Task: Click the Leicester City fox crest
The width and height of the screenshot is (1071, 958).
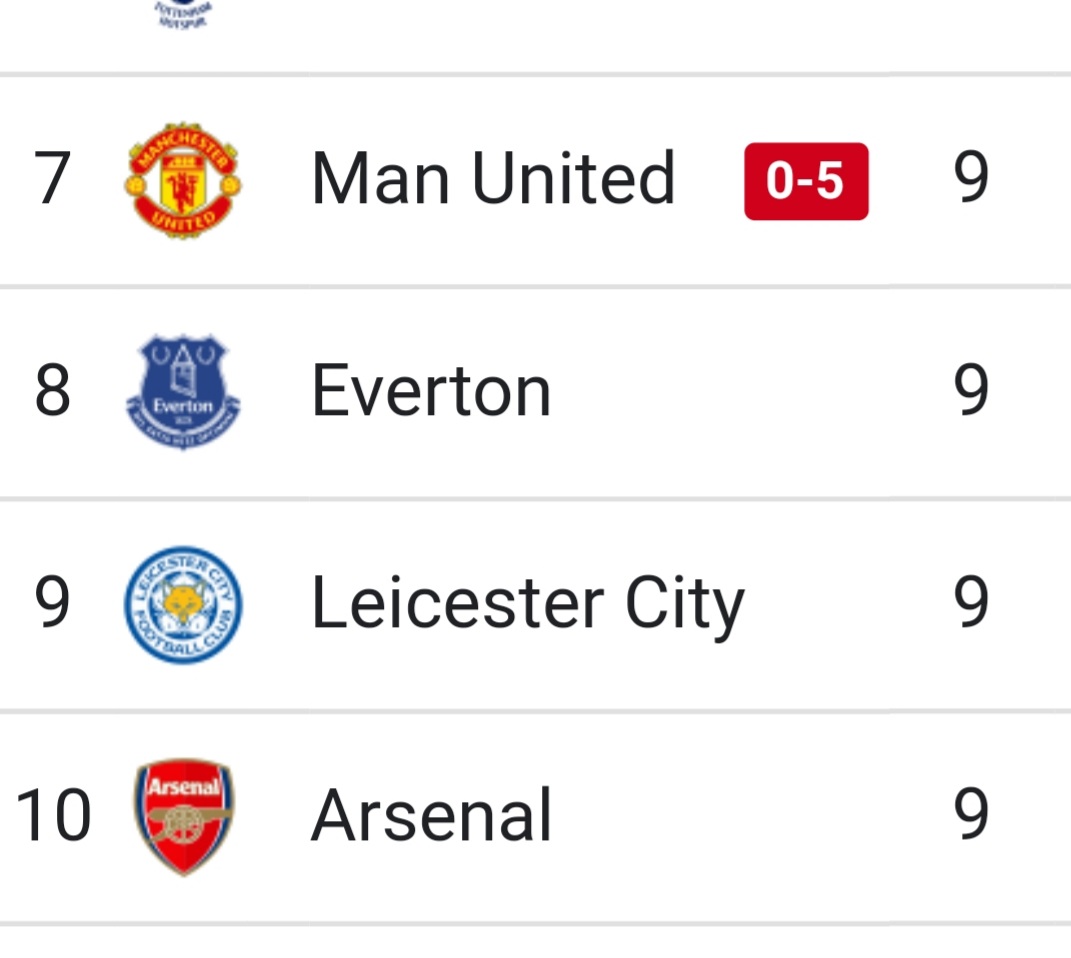Action: (x=183, y=605)
